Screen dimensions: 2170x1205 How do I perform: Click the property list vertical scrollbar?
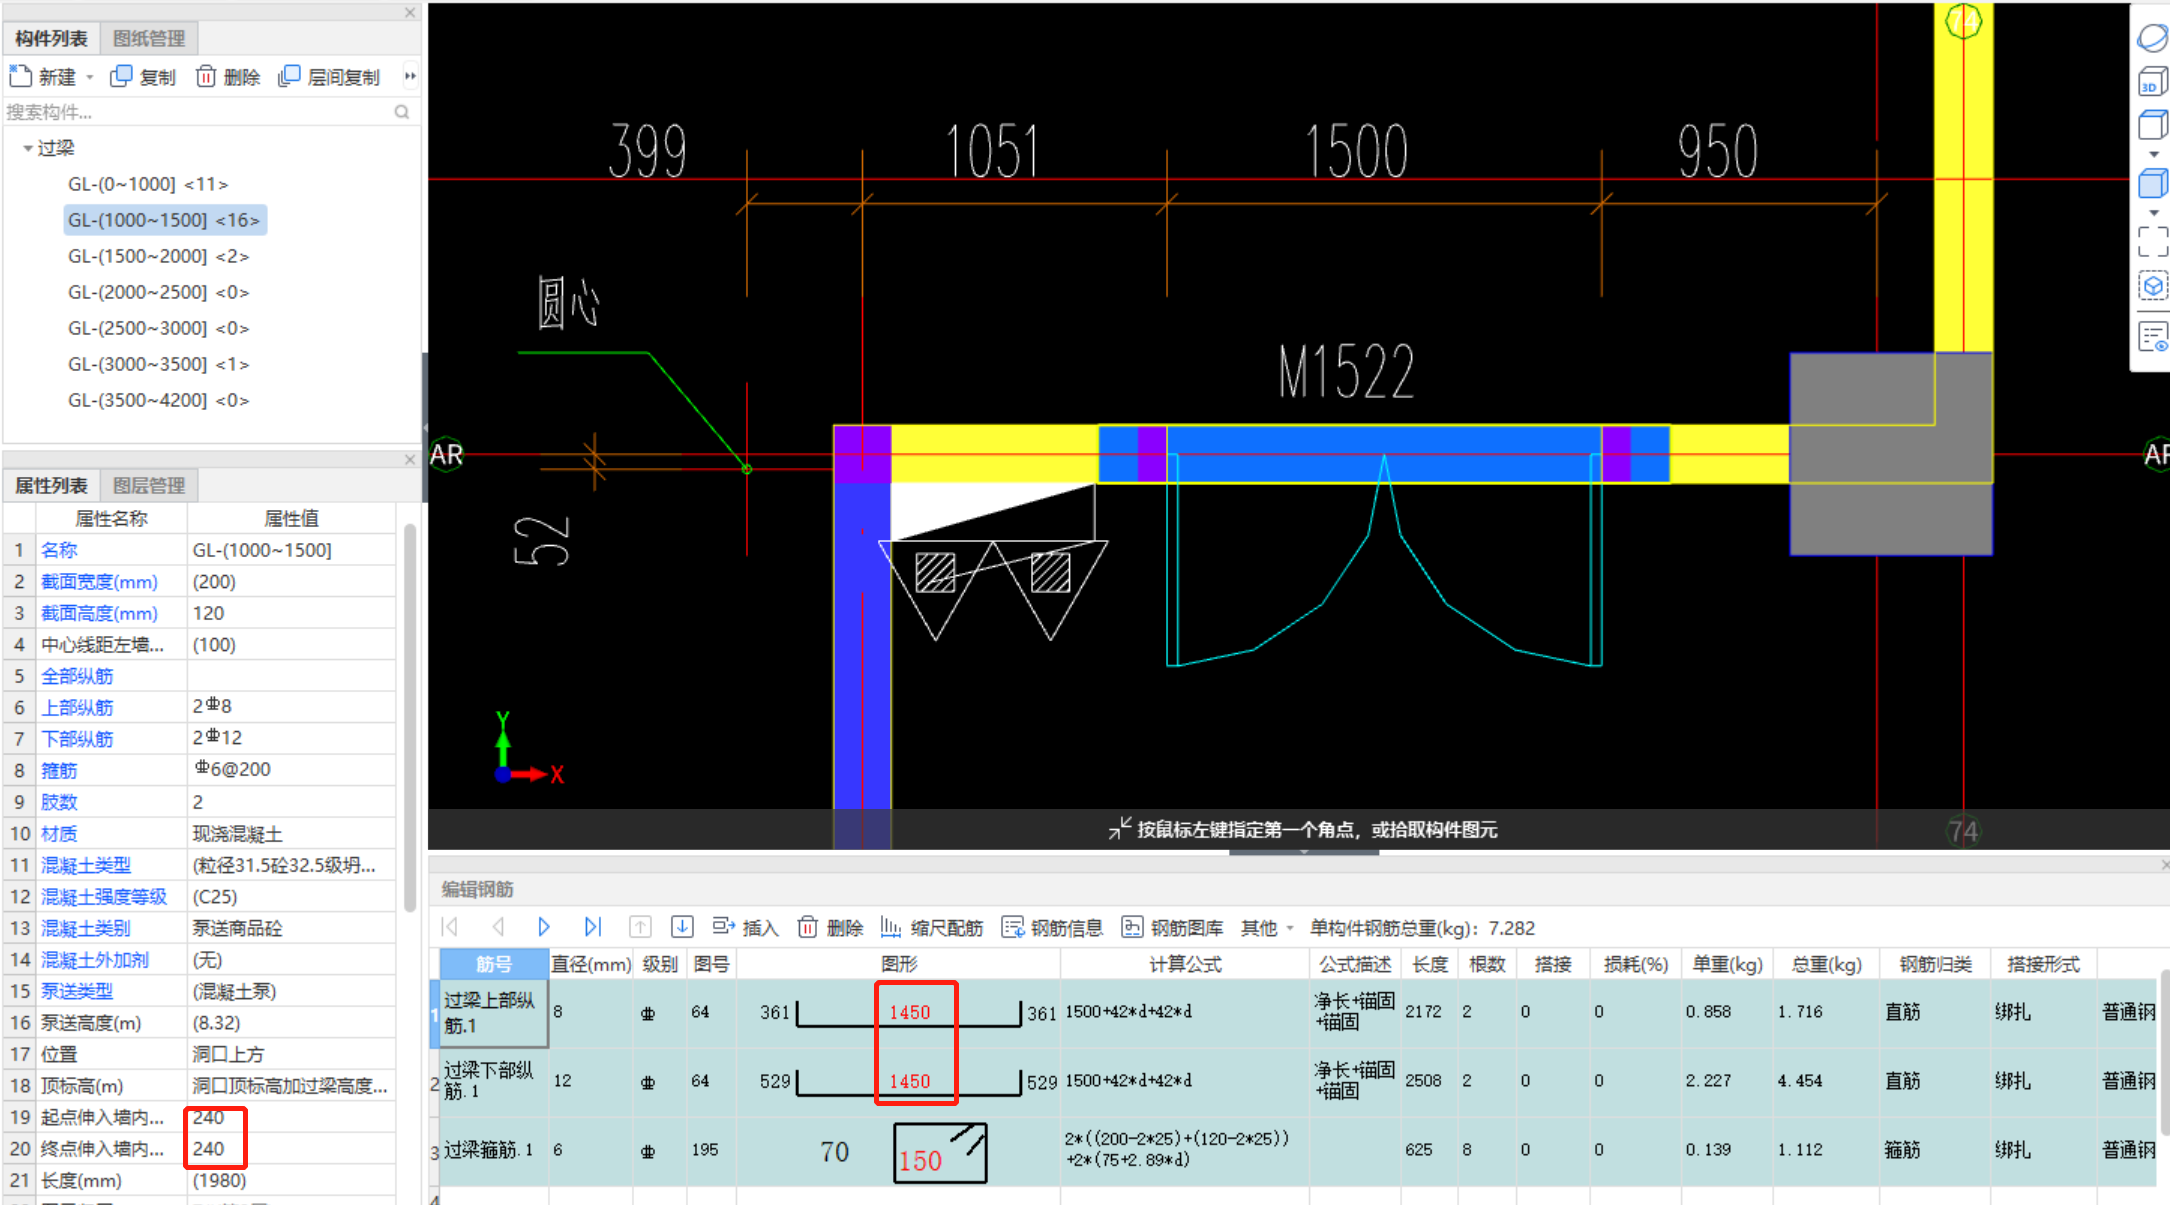pos(410,720)
